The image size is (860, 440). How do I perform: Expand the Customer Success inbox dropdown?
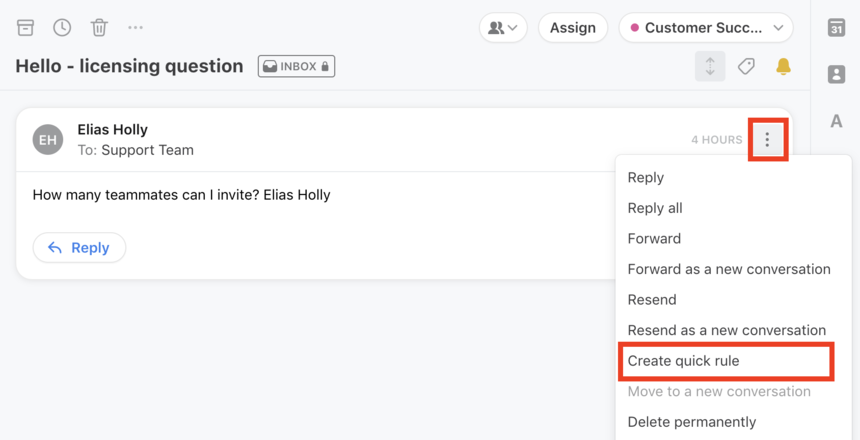[x=706, y=27]
